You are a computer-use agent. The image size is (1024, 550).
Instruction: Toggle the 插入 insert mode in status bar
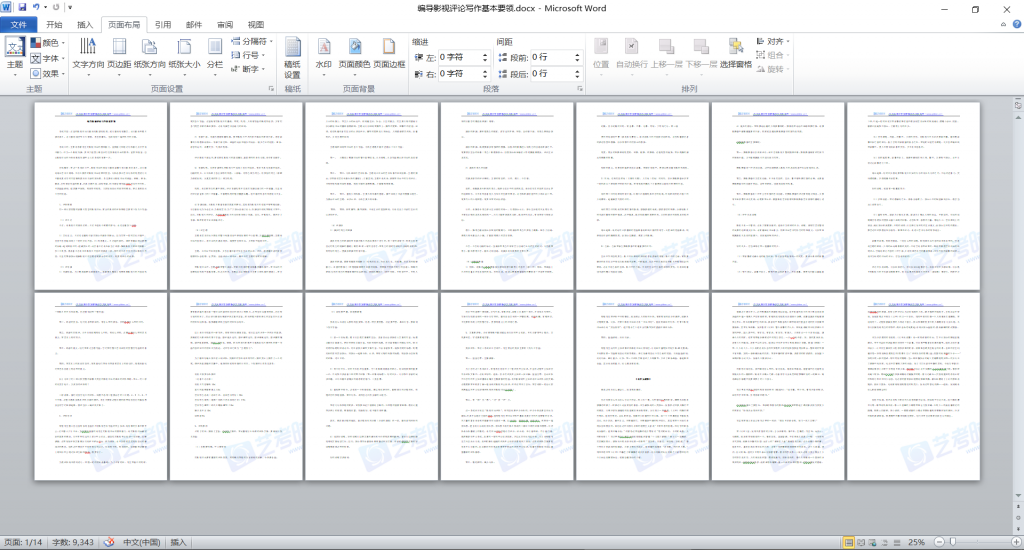178,542
